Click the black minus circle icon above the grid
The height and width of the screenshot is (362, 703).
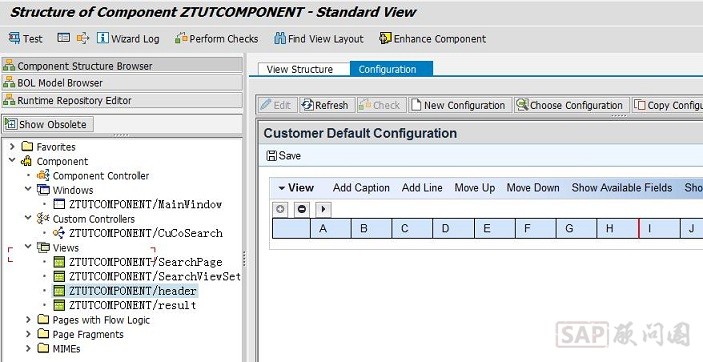[302, 209]
